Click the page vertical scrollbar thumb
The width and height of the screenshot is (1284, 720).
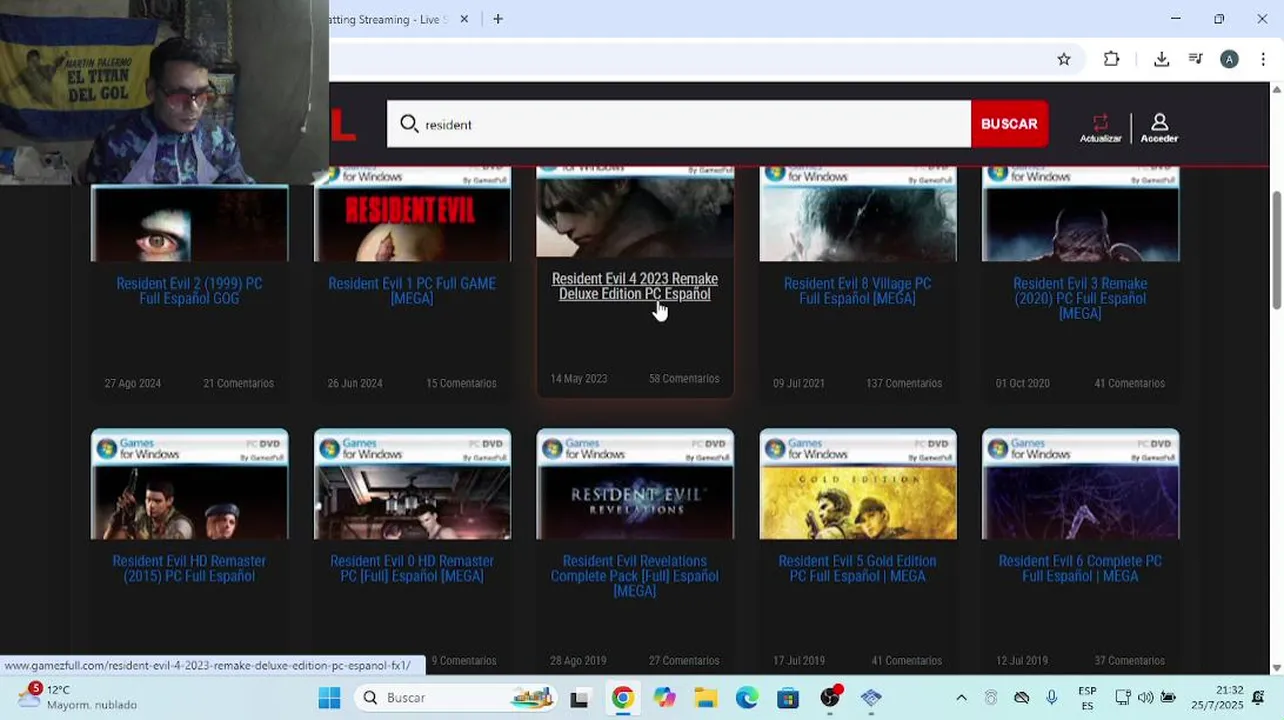[x=1276, y=248]
